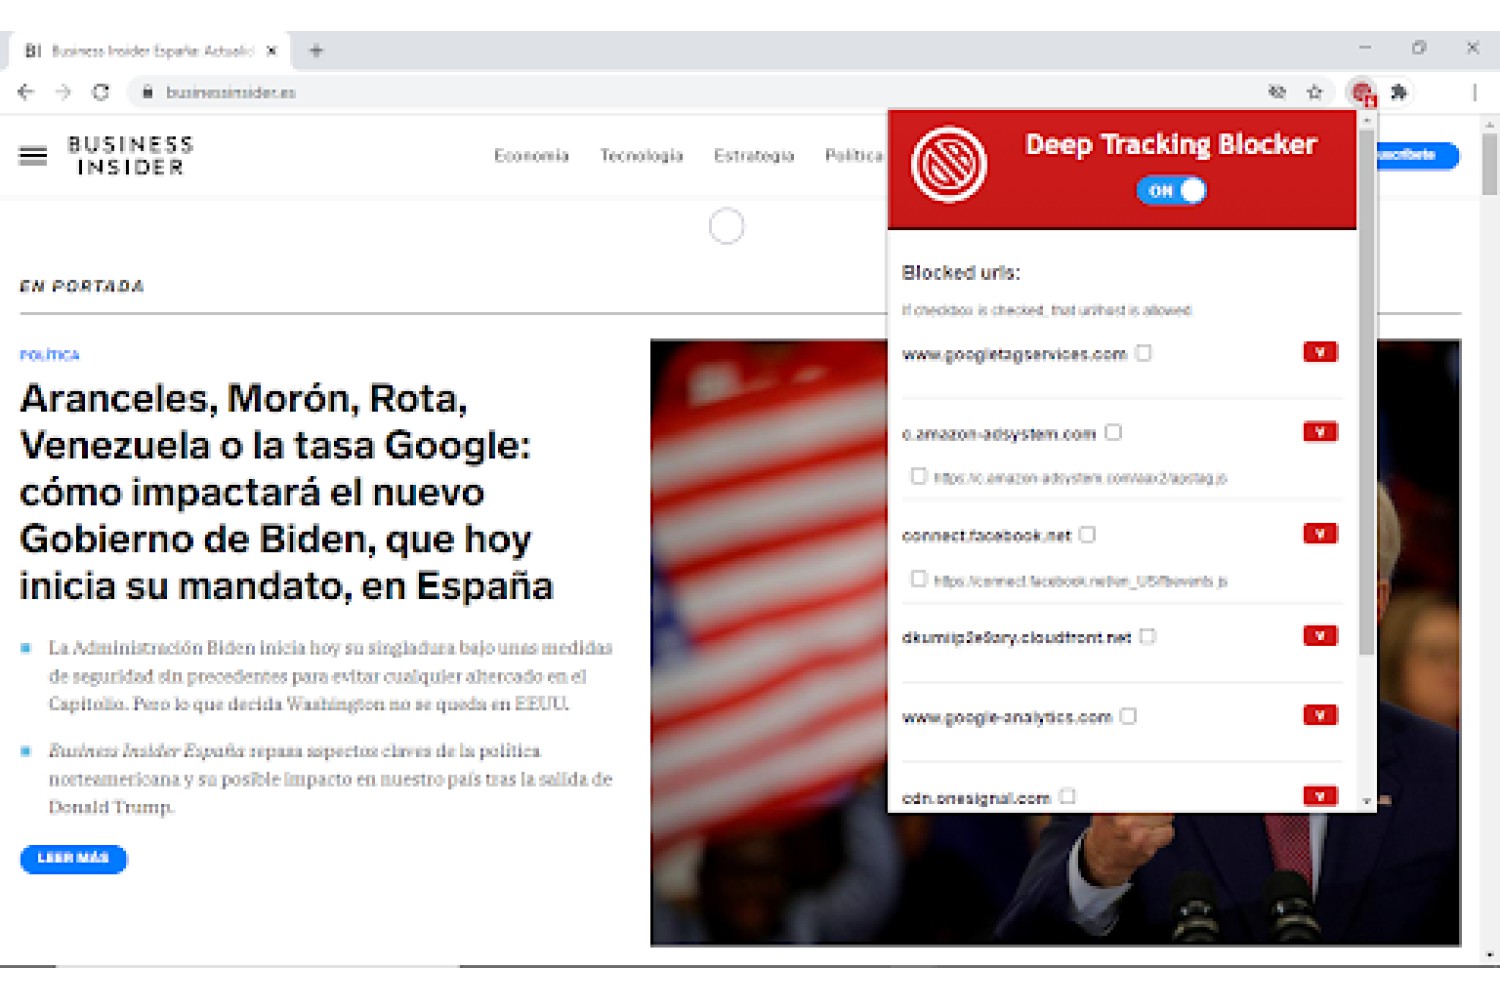The height and width of the screenshot is (1000, 1500).
Task: Open the Estrategia section
Action: click(754, 156)
